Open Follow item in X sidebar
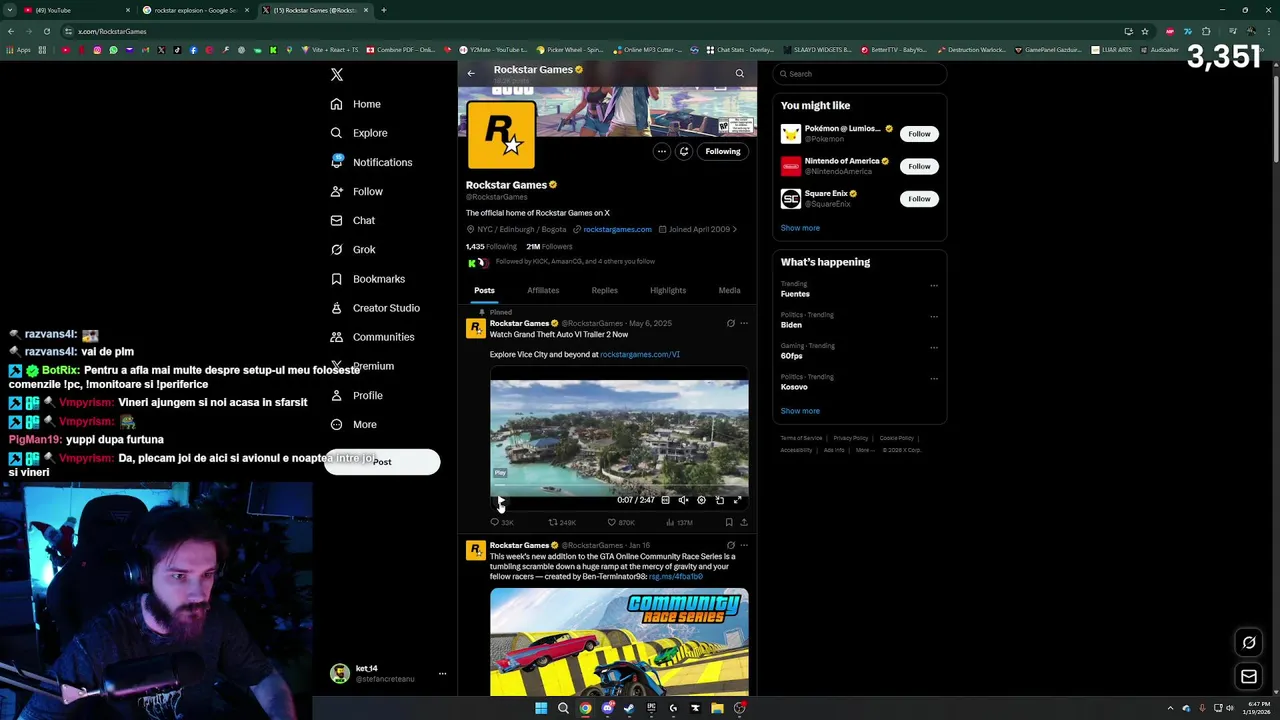The height and width of the screenshot is (720, 1280). point(357,191)
